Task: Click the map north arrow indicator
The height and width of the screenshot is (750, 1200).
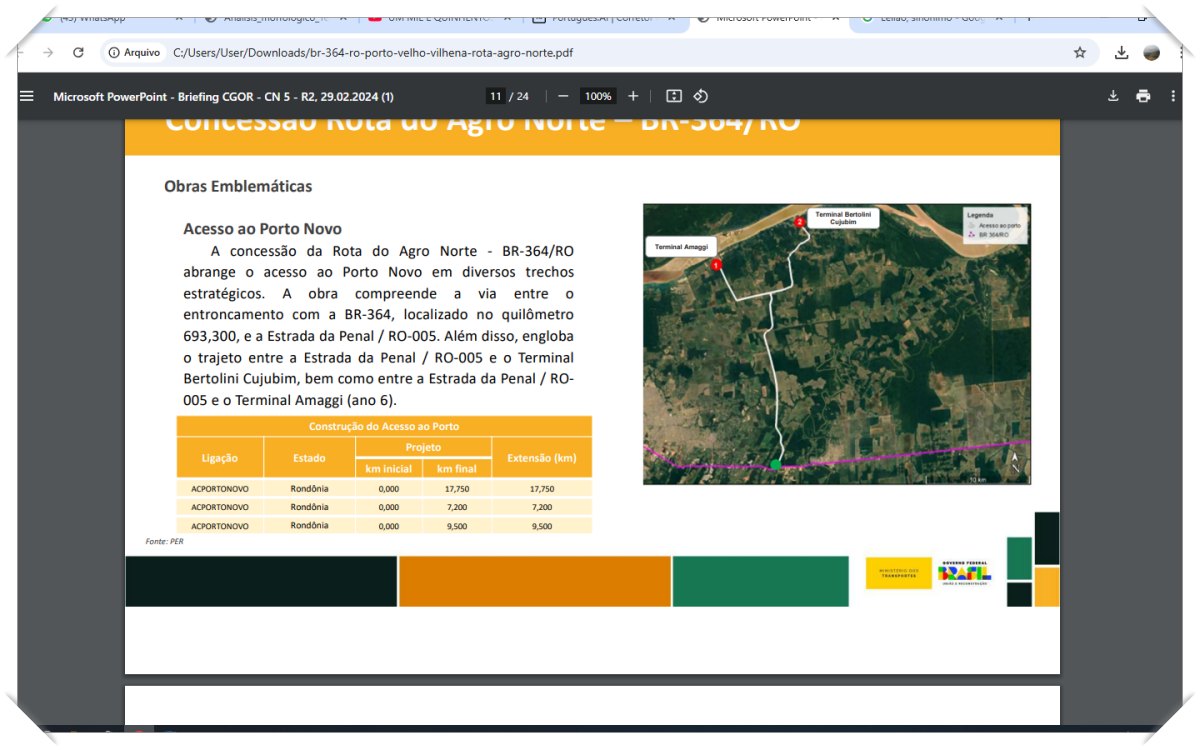Action: click(x=1015, y=462)
